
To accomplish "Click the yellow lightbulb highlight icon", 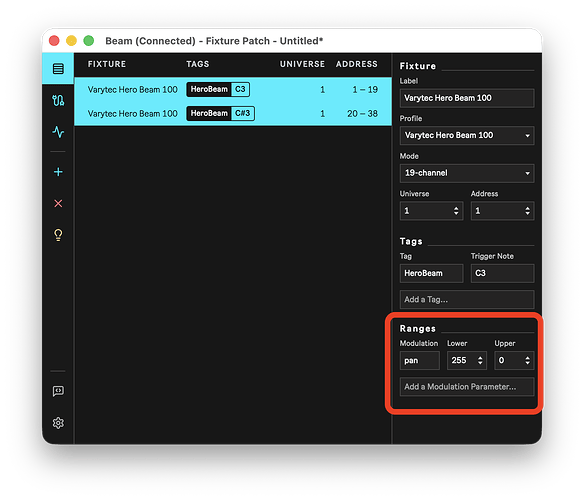I will [58, 235].
